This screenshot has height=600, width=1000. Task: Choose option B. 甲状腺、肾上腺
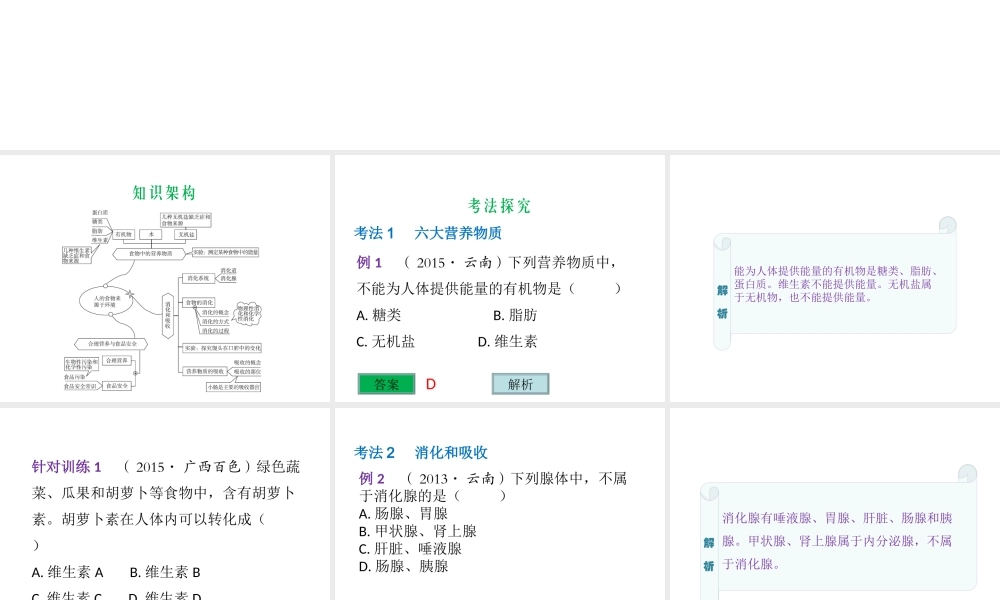pyautogui.click(x=418, y=531)
